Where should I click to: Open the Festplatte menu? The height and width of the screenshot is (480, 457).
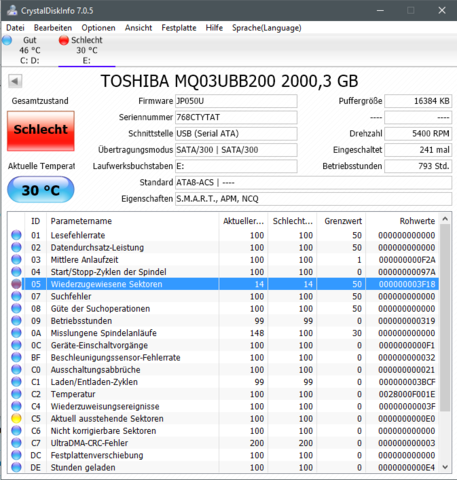click(x=179, y=28)
